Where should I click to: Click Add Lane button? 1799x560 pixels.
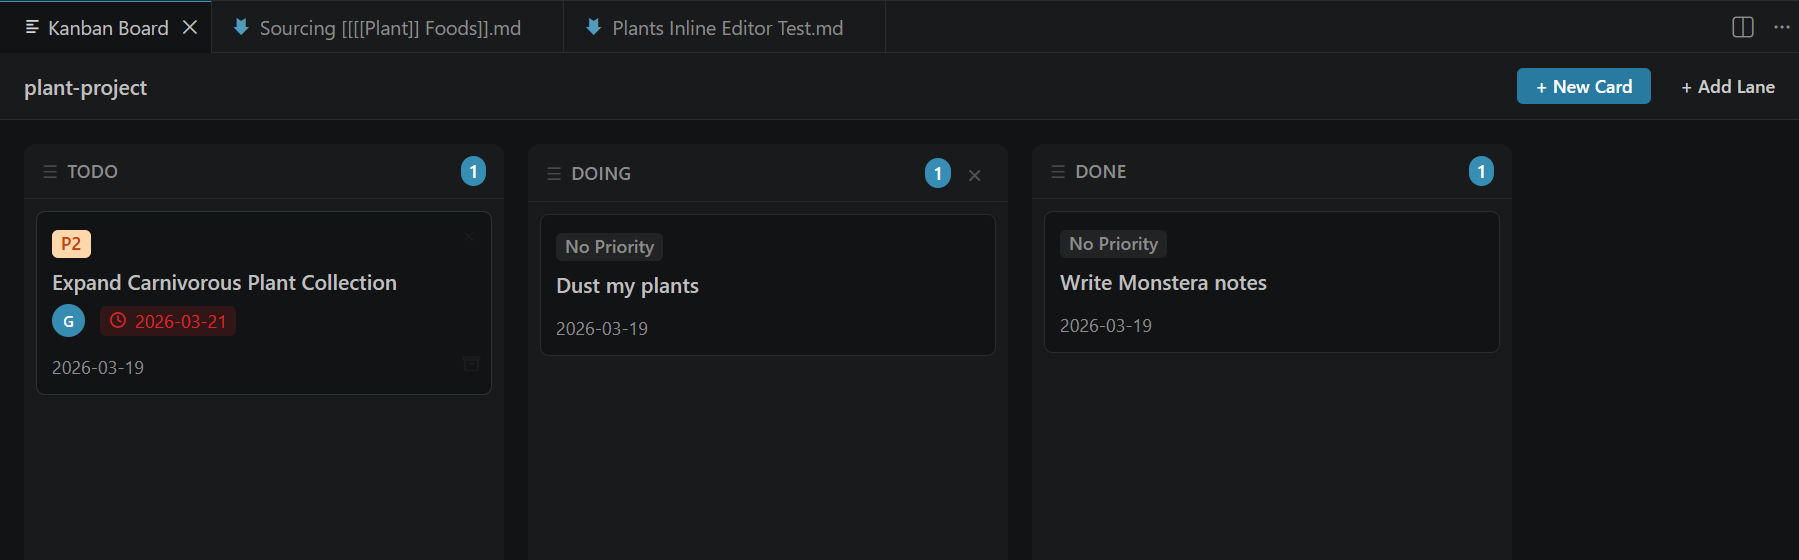click(x=1727, y=87)
